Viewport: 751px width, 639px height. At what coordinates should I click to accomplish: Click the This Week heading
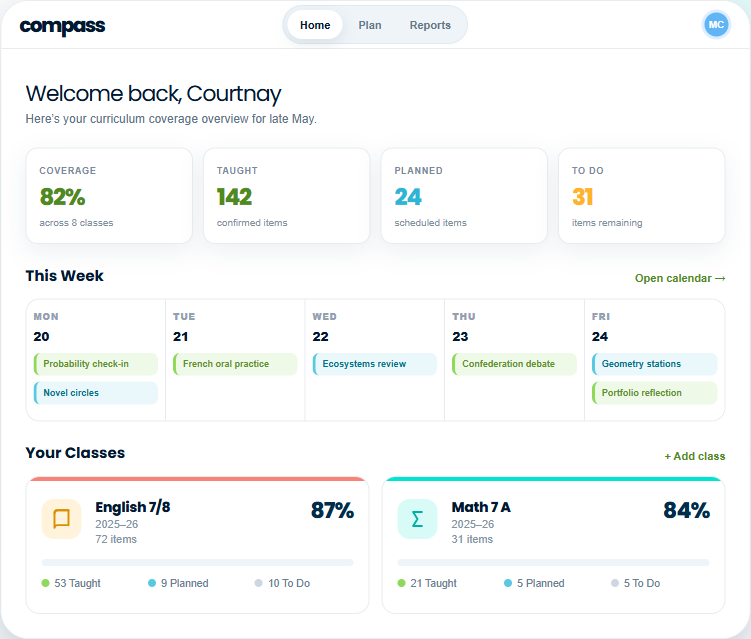pyautogui.click(x=65, y=276)
